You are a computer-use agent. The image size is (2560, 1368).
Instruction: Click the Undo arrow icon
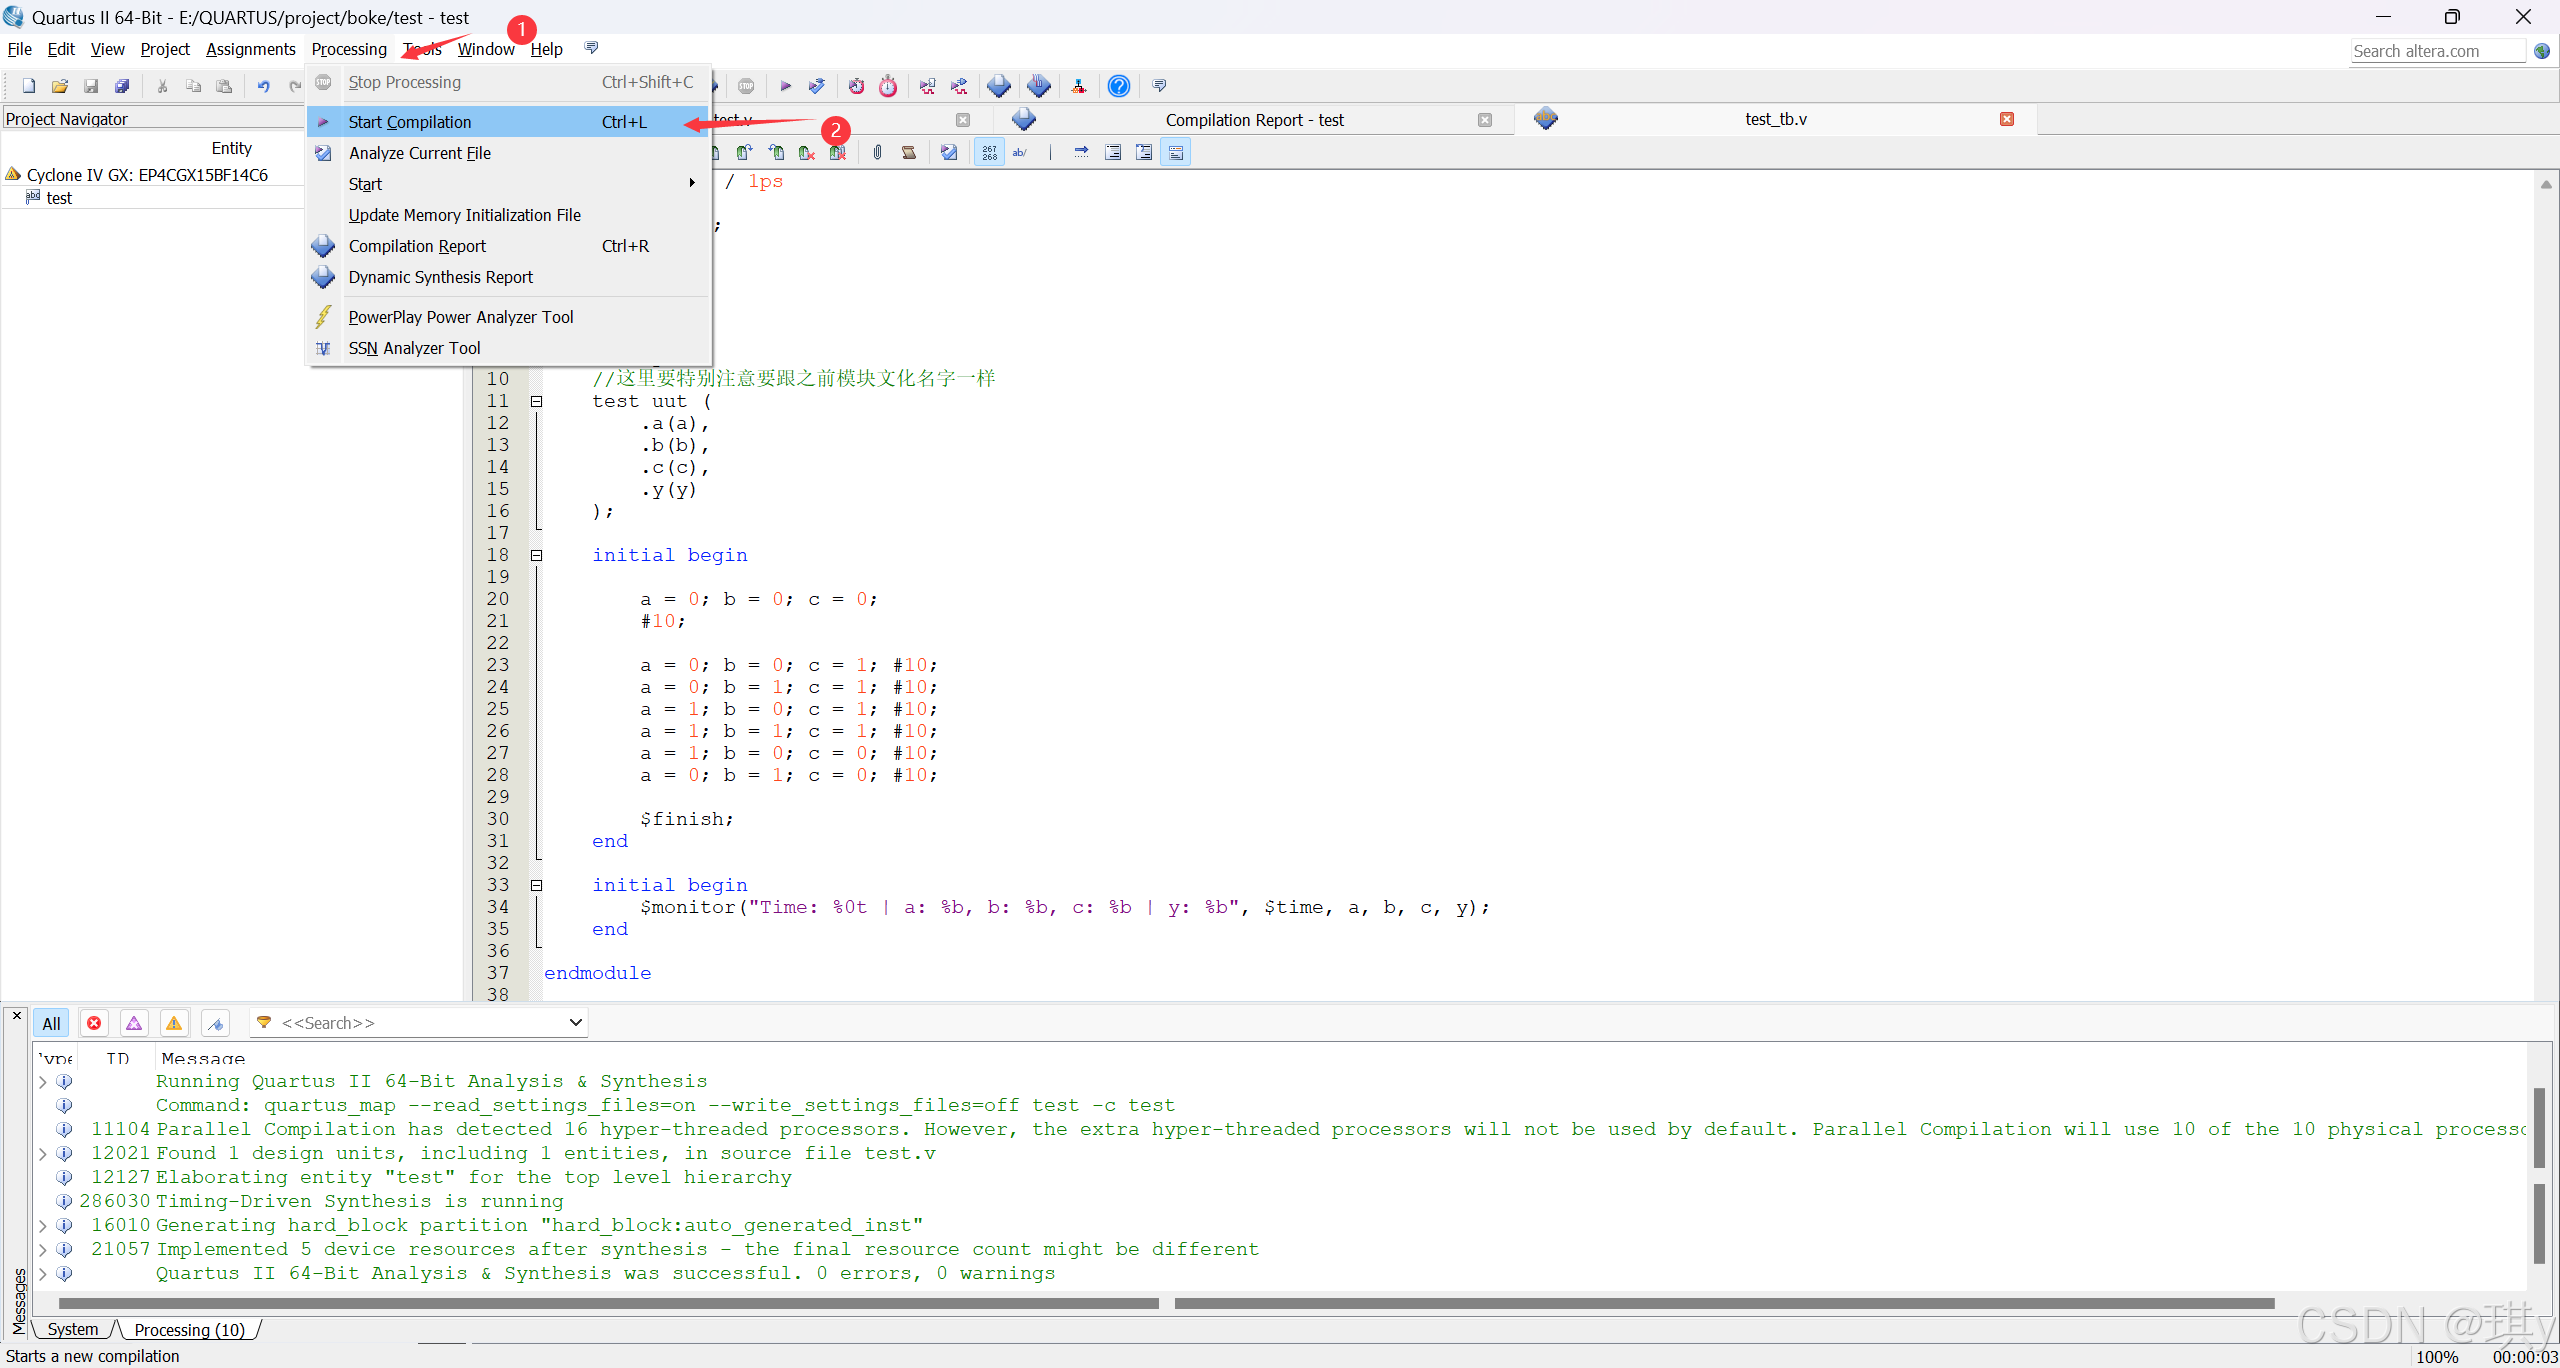click(x=263, y=86)
